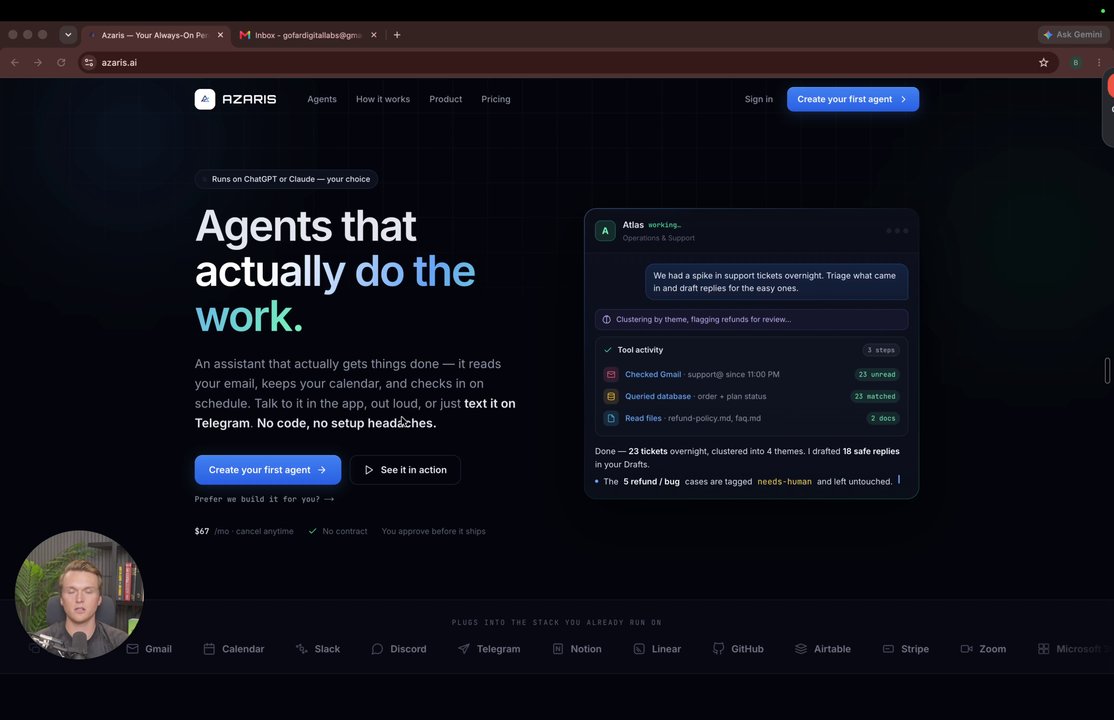
Task: Click the Checked Gmail mail icon
Action: 610,375
